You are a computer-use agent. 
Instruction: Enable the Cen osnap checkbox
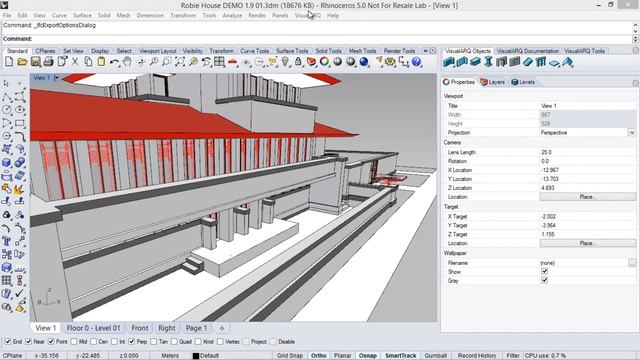point(93,341)
